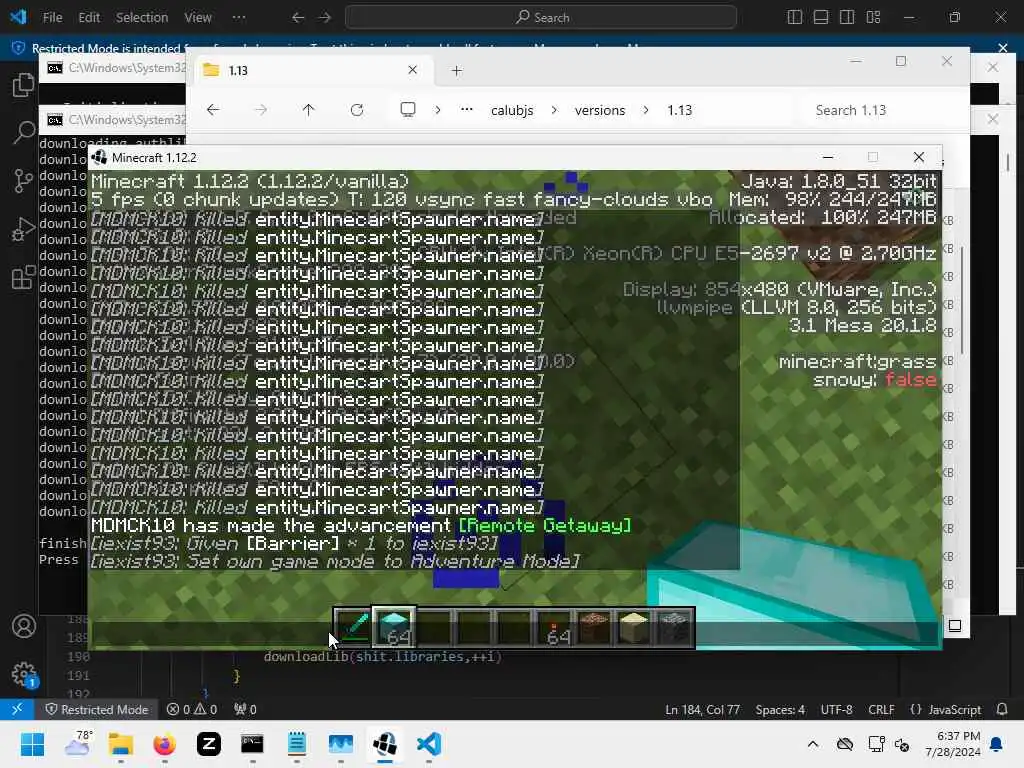Toggle primary side bar layout icon
The image size is (1024, 768).
795,18
